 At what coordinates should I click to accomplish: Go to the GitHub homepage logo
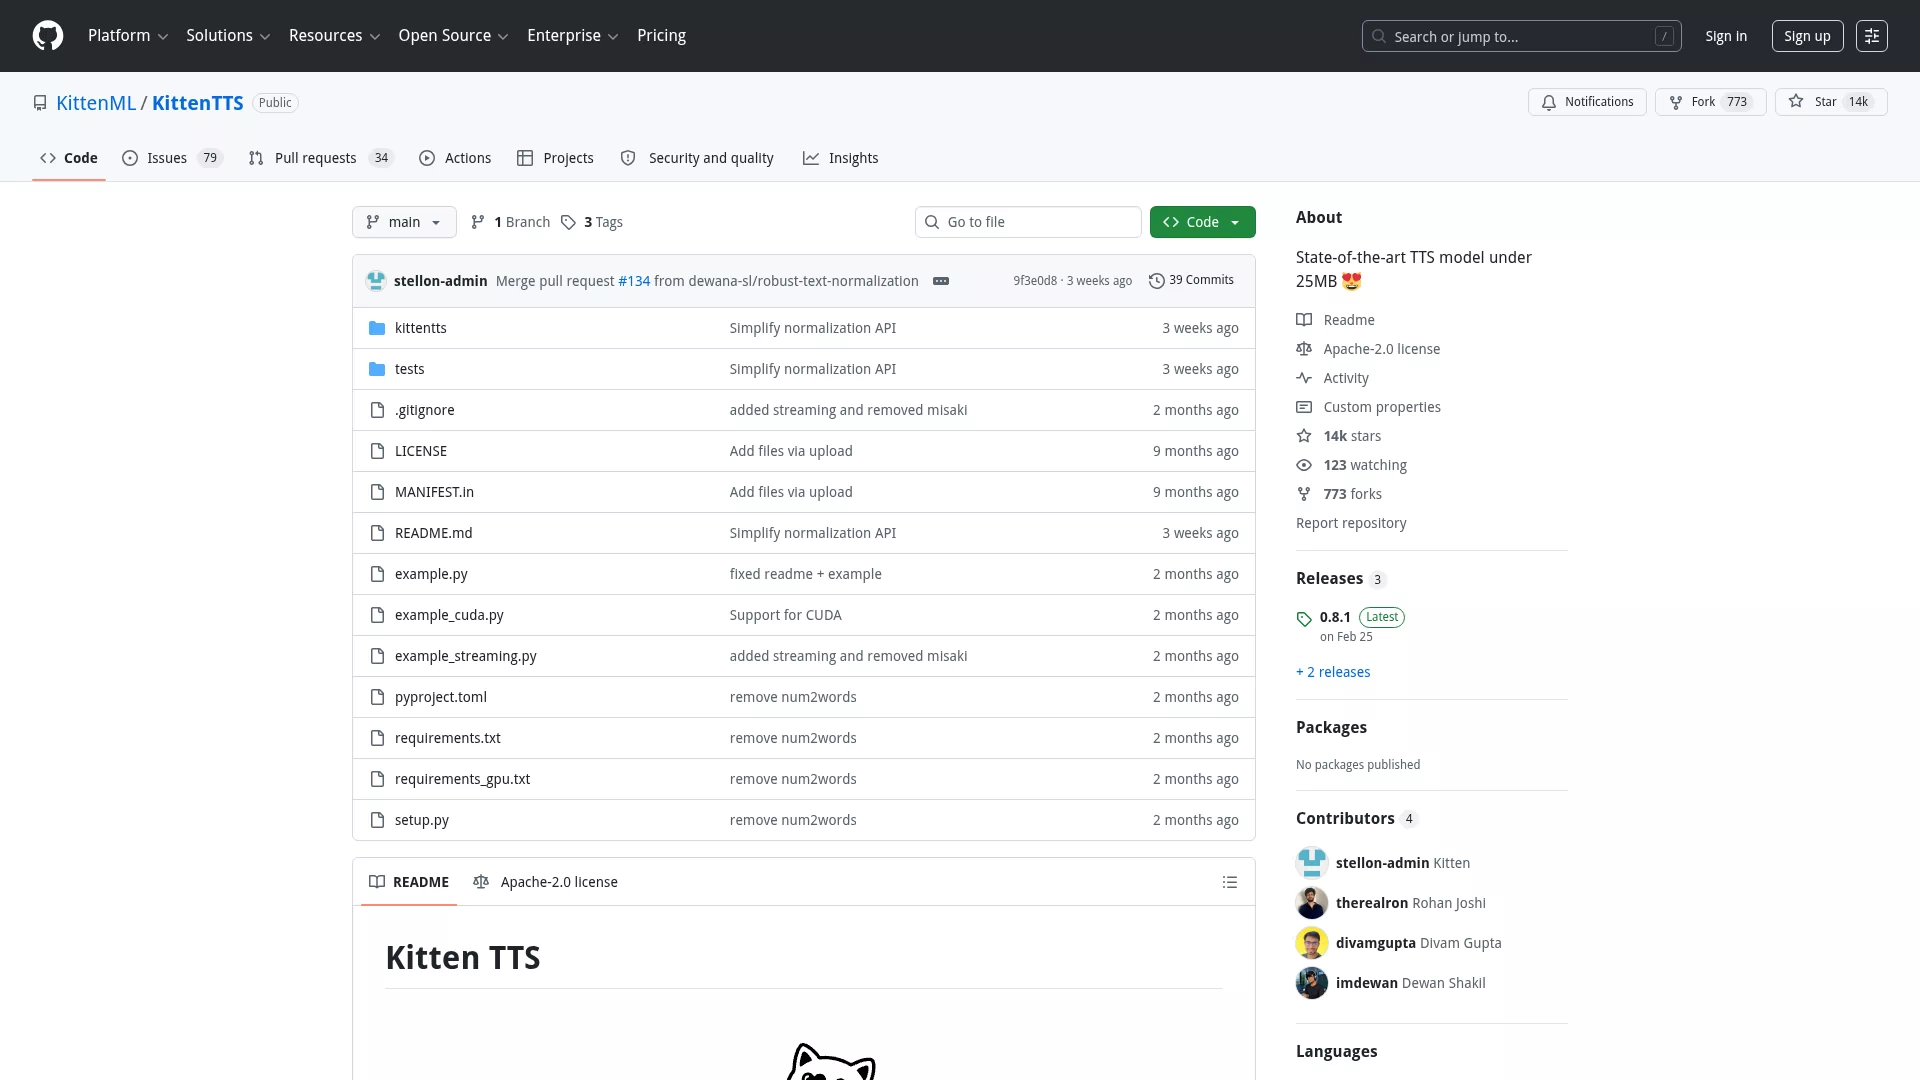(48, 36)
